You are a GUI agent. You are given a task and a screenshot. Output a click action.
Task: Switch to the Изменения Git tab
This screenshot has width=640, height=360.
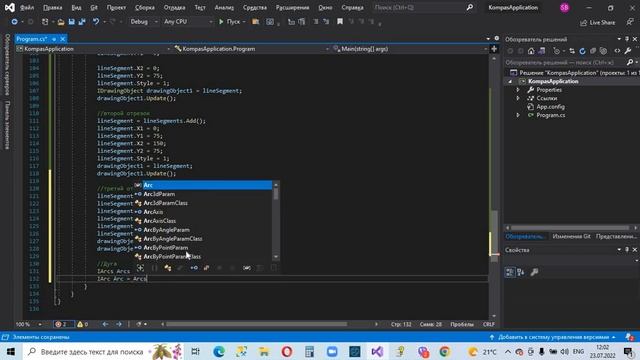pyautogui.click(x=571, y=237)
